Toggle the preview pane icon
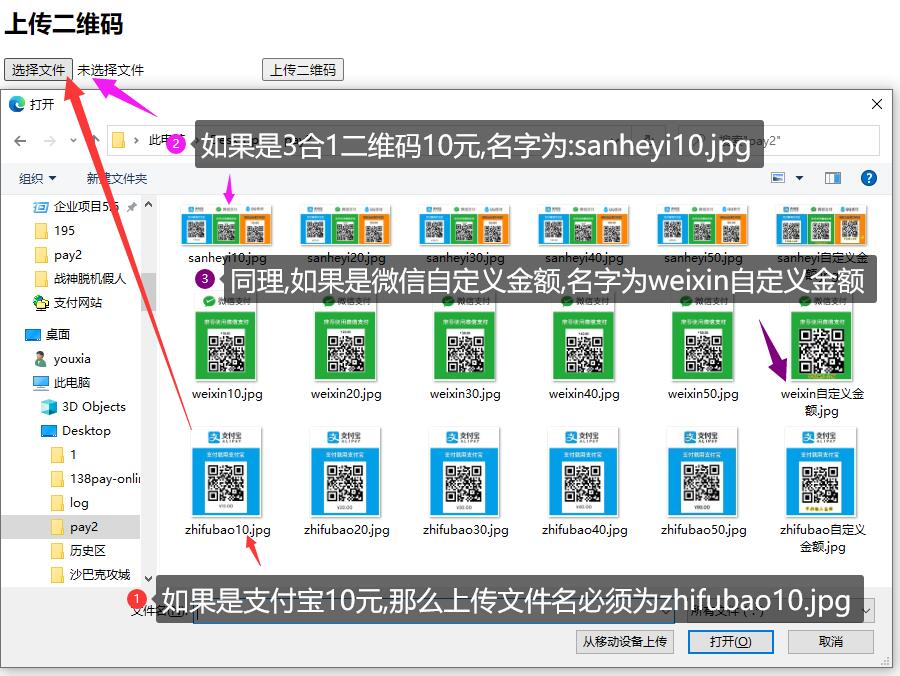This screenshot has width=900, height=676. click(833, 178)
